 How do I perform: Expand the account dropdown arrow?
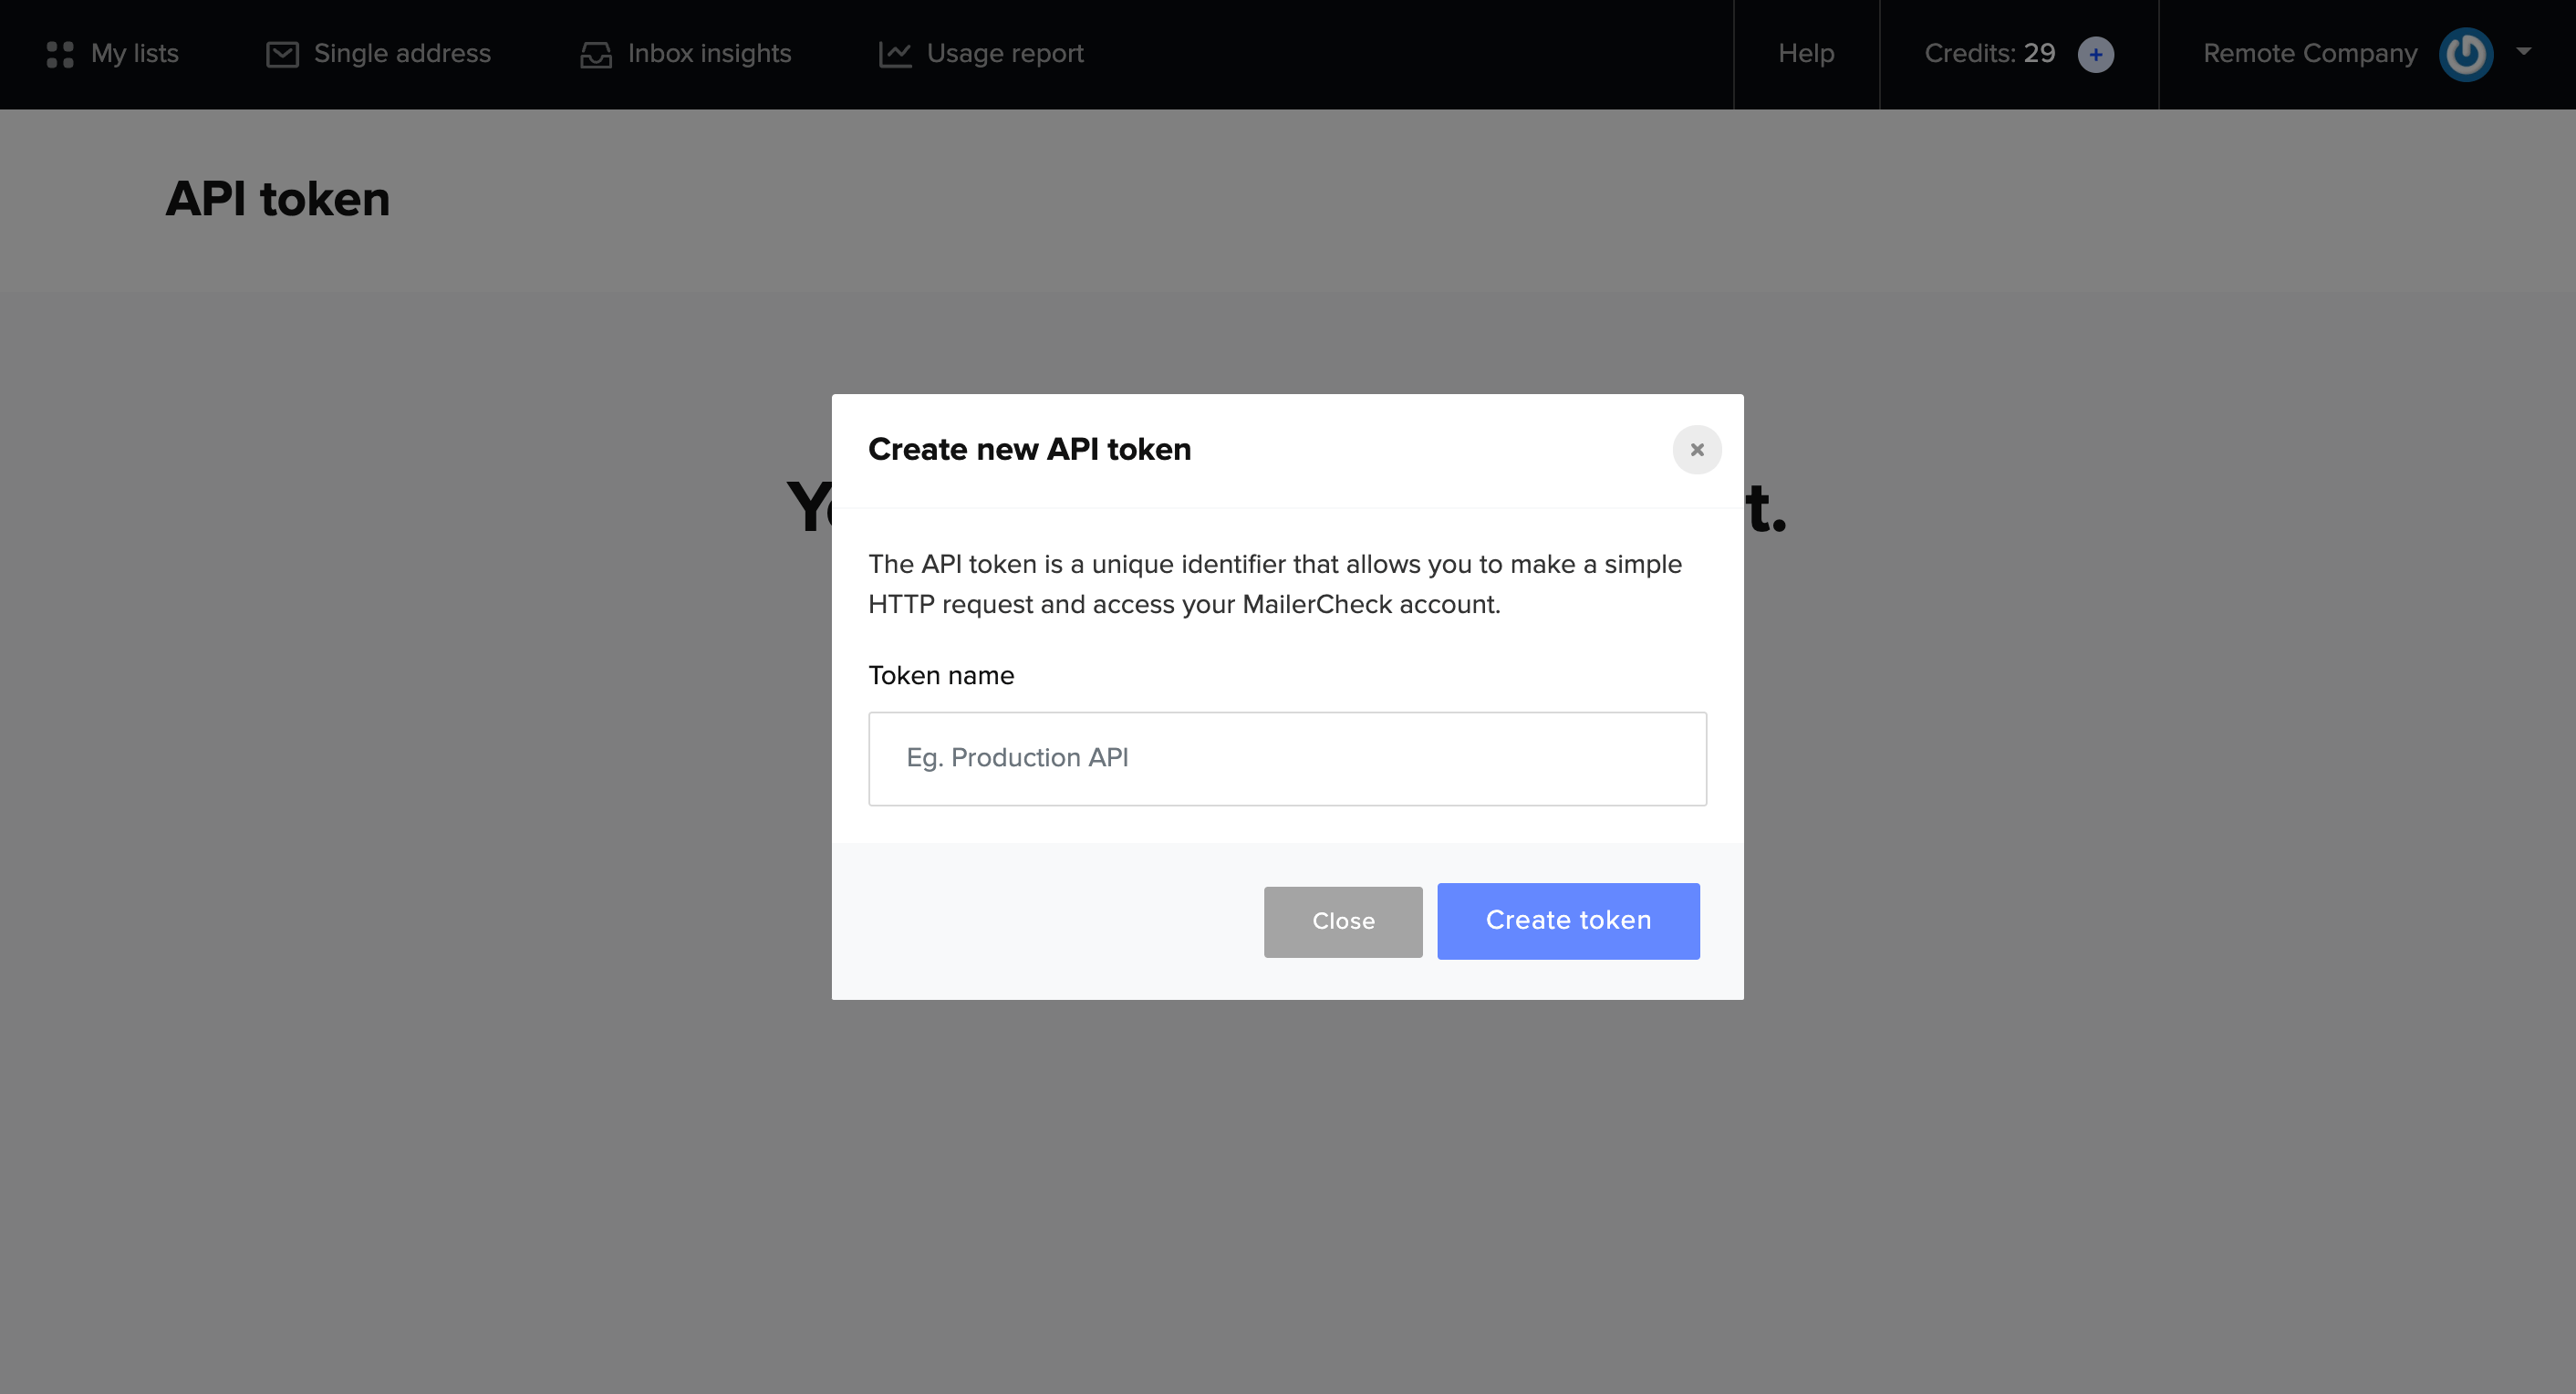point(2523,51)
